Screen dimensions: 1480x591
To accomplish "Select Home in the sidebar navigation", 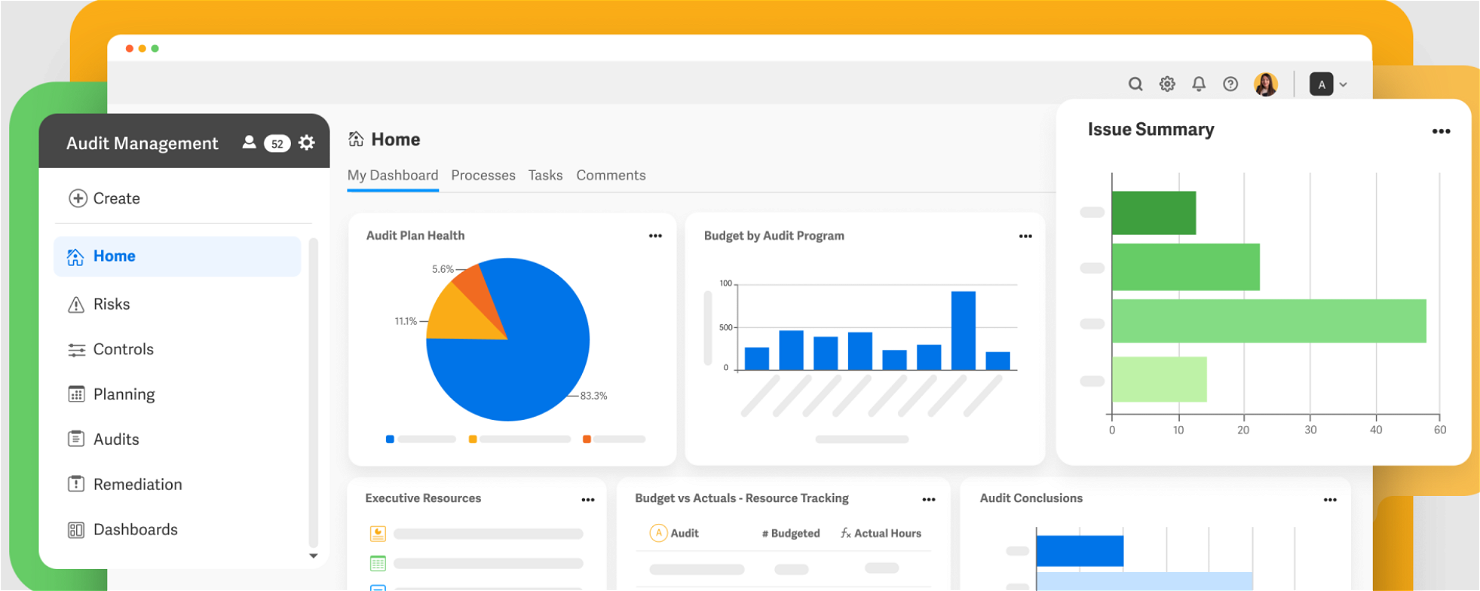I will point(114,256).
